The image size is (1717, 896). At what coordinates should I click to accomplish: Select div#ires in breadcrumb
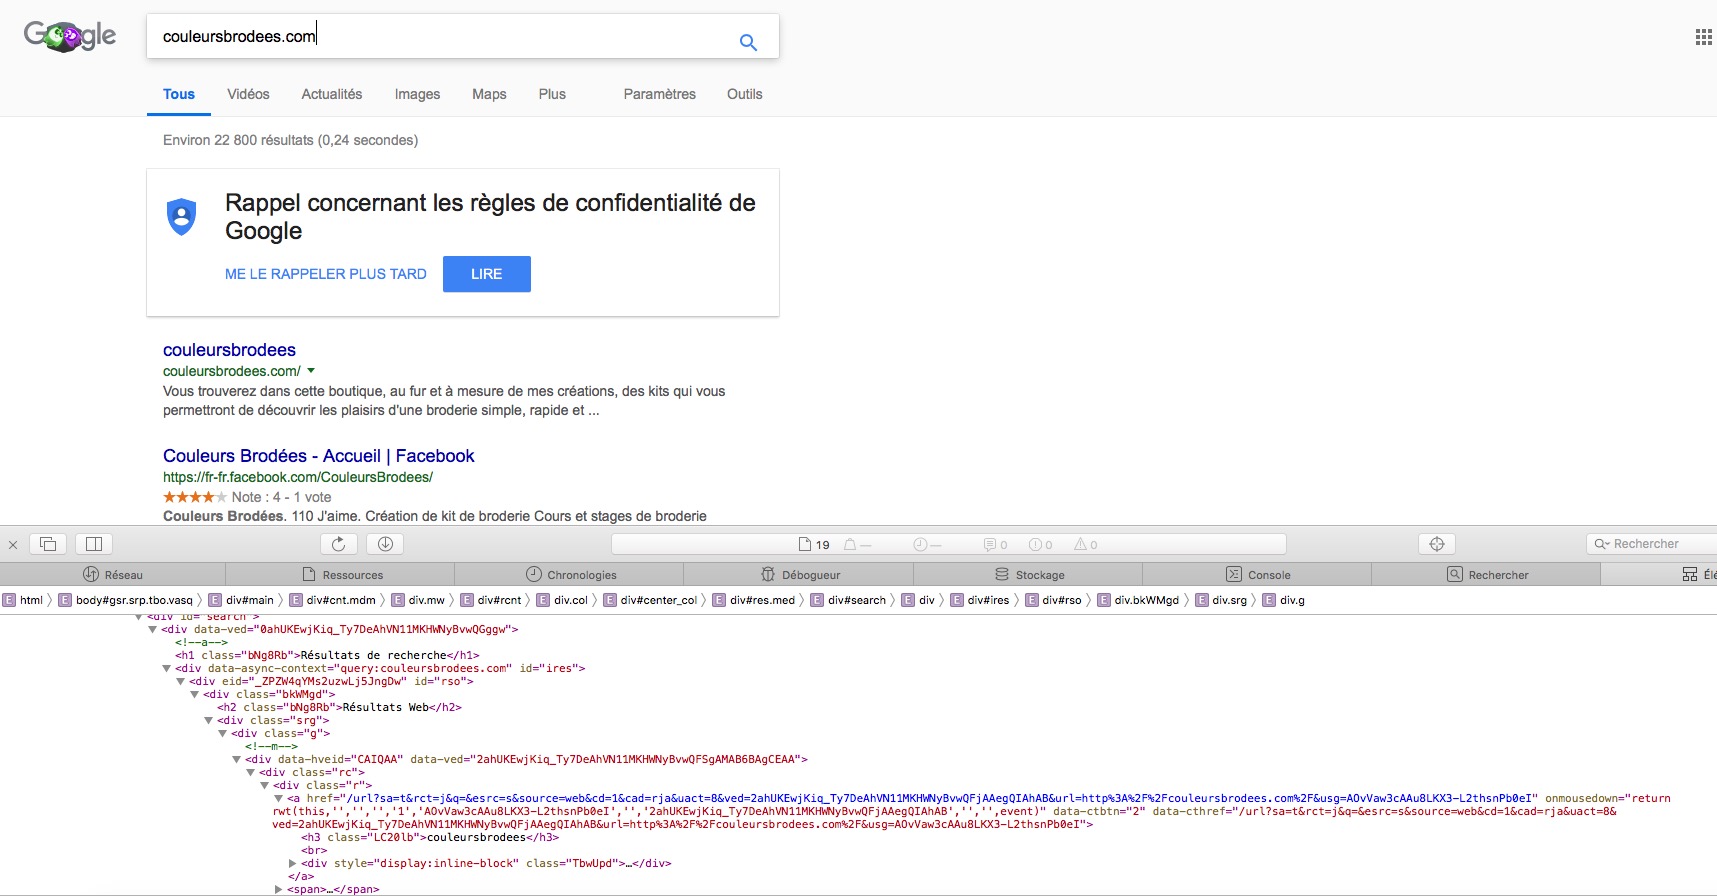pos(980,600)
